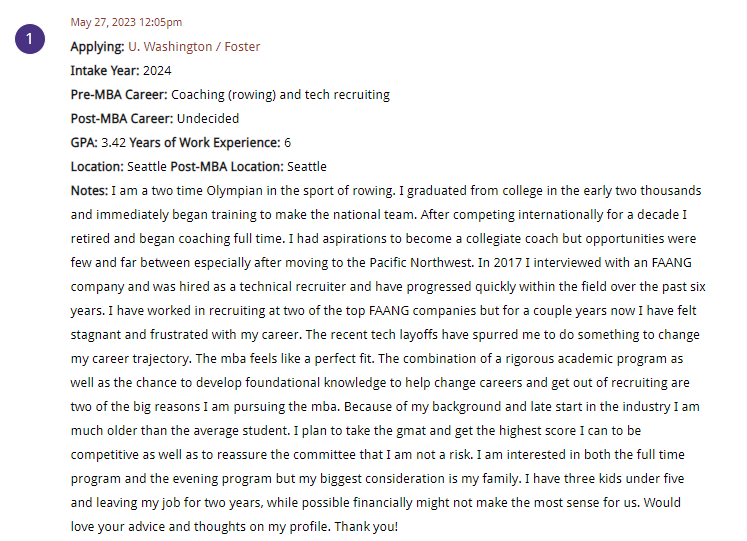This screenshot has height=541, width=747.
Task: Click the closing Thank you! text
Action: tap(366, 527)
